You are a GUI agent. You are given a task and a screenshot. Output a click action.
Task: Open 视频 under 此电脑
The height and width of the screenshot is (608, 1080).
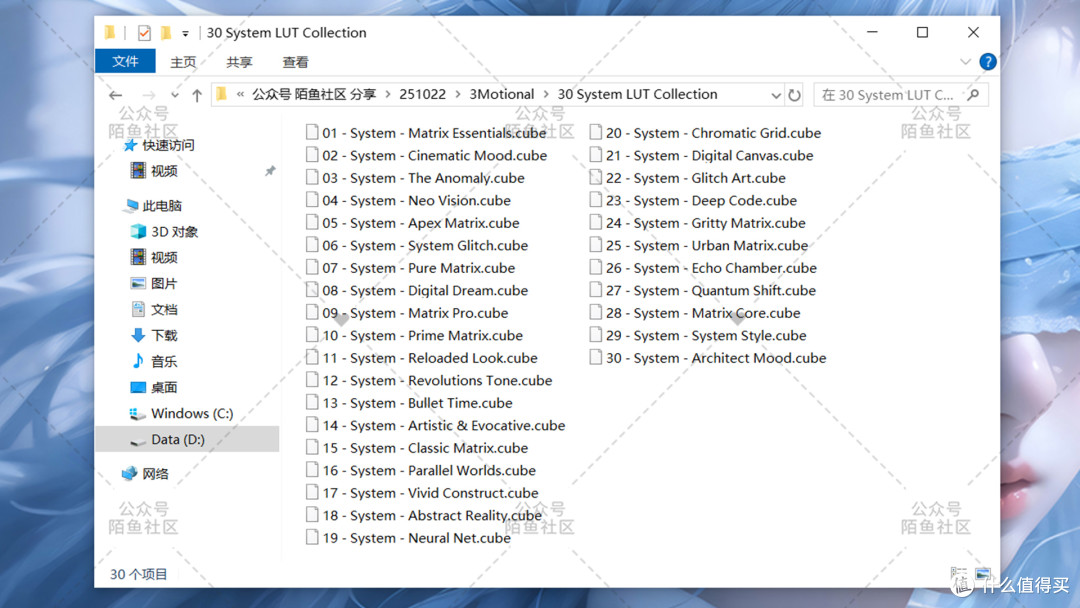click(164, 258)
